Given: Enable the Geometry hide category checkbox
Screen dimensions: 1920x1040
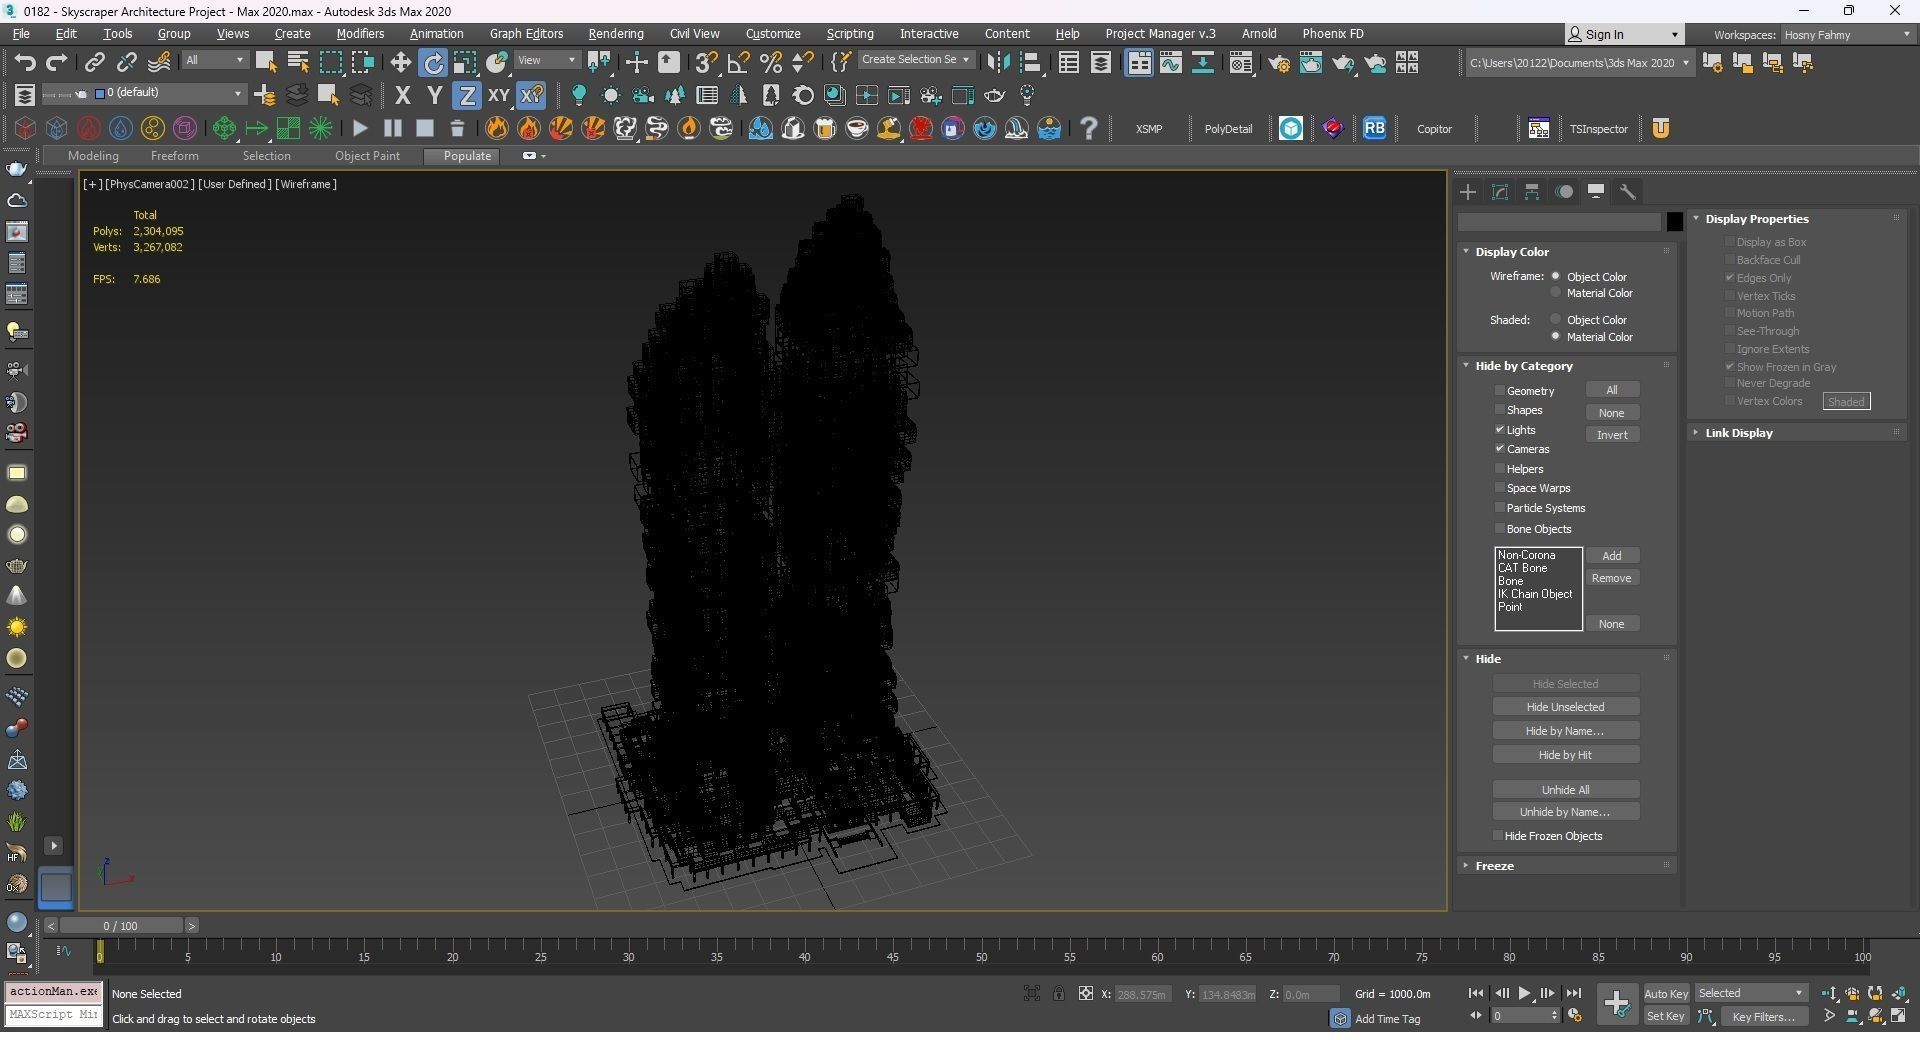Looking at the screenshot, I should [1500, 391].
